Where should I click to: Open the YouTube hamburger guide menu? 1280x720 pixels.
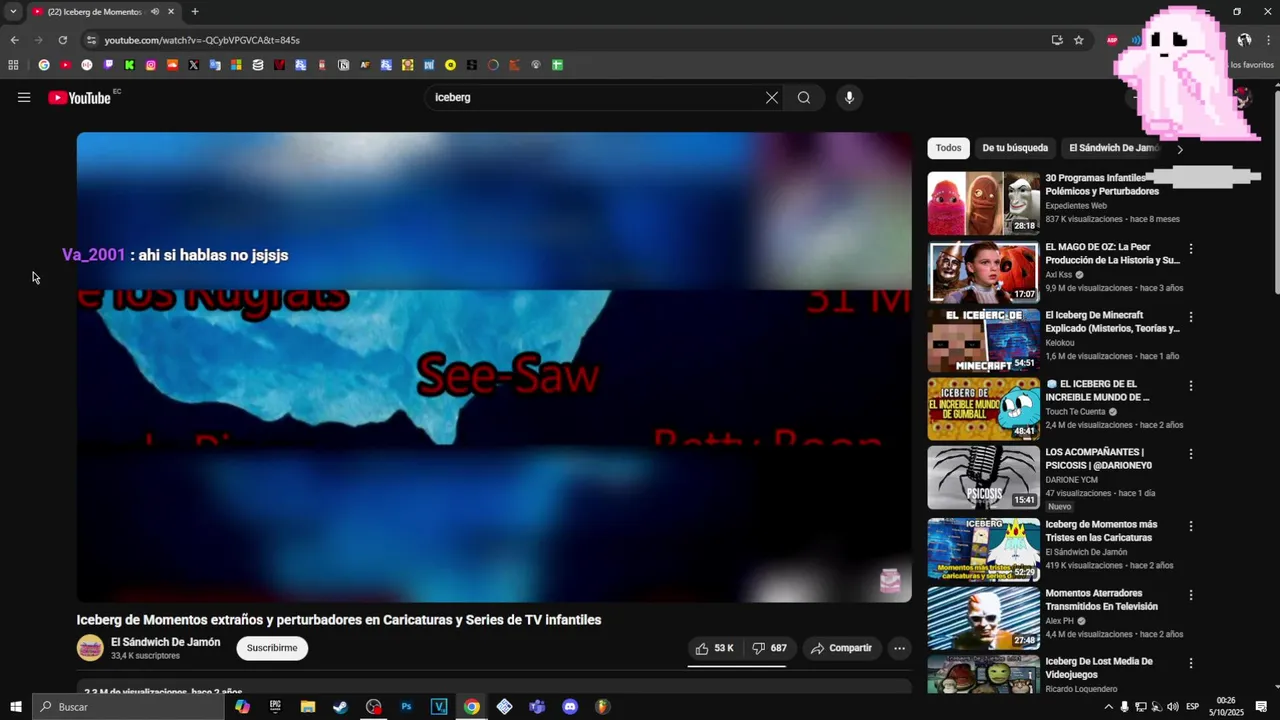tap(24, 97)
